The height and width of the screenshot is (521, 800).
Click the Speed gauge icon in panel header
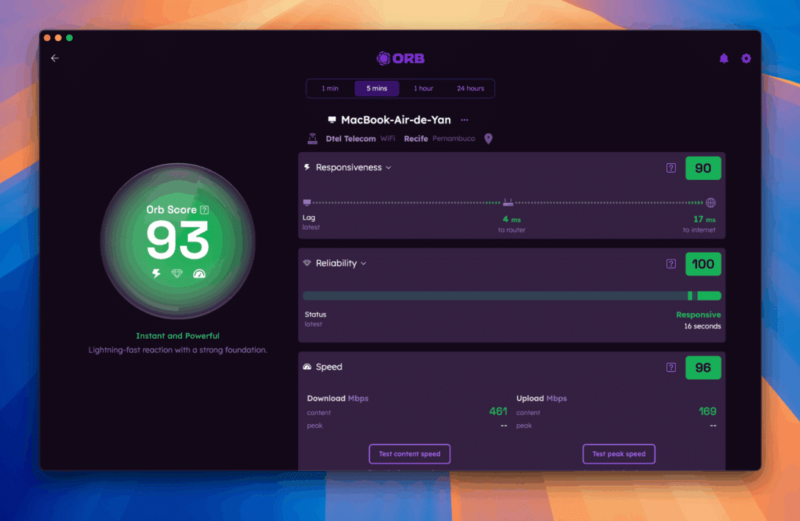pos(307,366)
